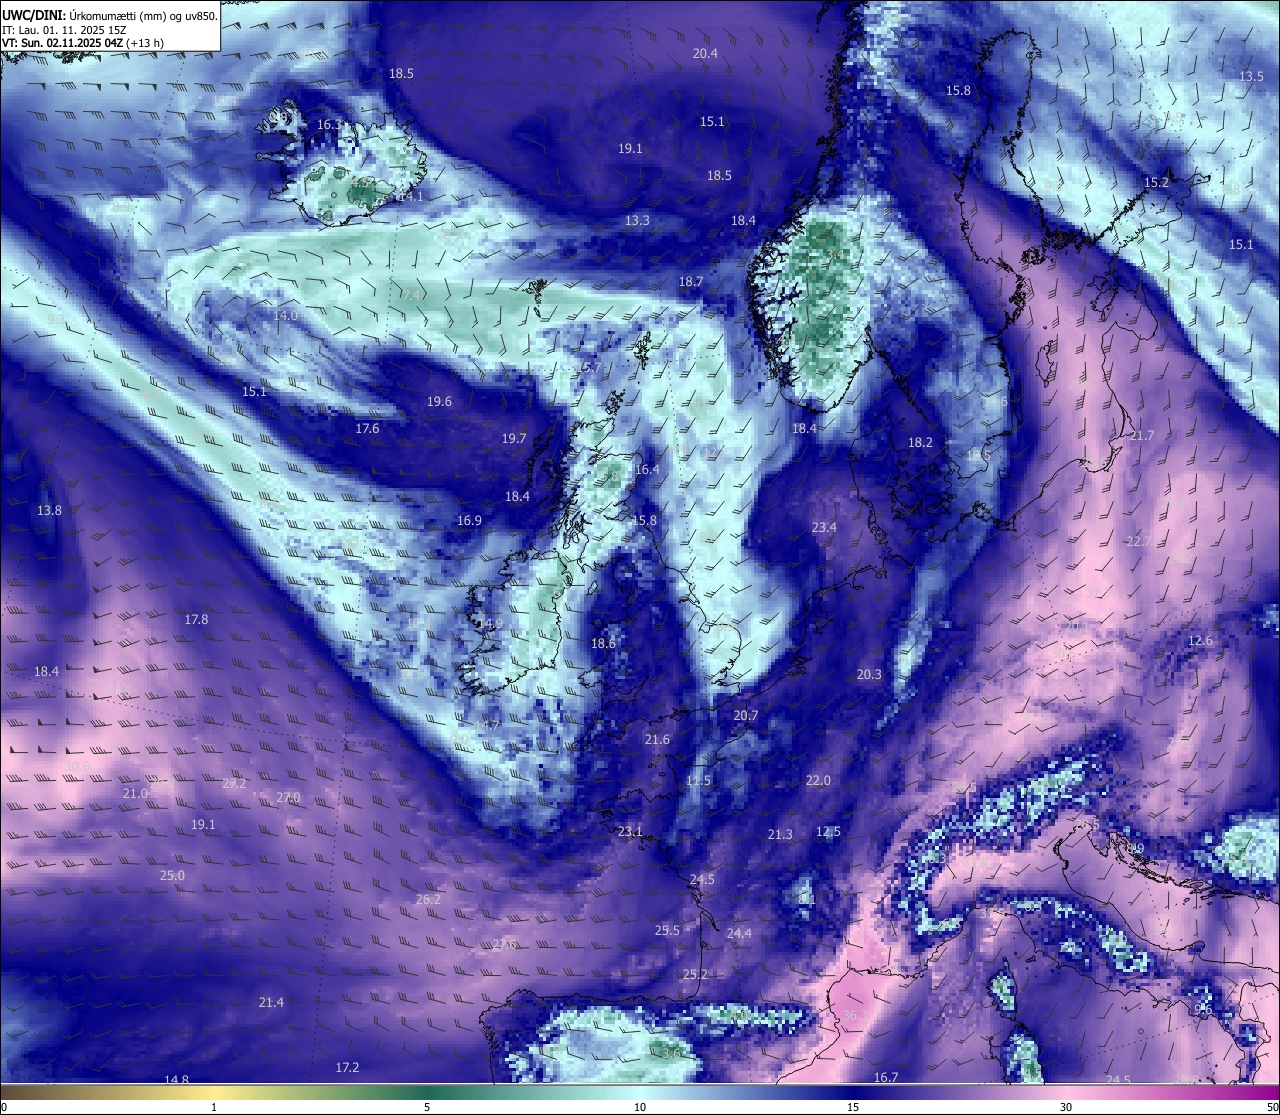Click the 14.0 value south of Iceland
Image resolution: width=1280 pixels, height=1115 pixels.
click(x=285, y=315)
